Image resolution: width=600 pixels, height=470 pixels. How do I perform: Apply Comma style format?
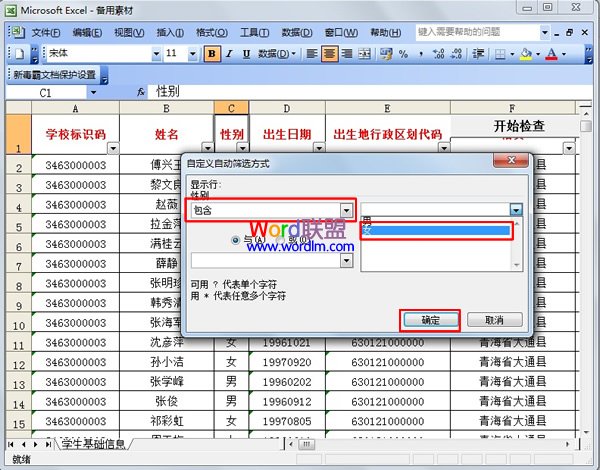point(421,54)
